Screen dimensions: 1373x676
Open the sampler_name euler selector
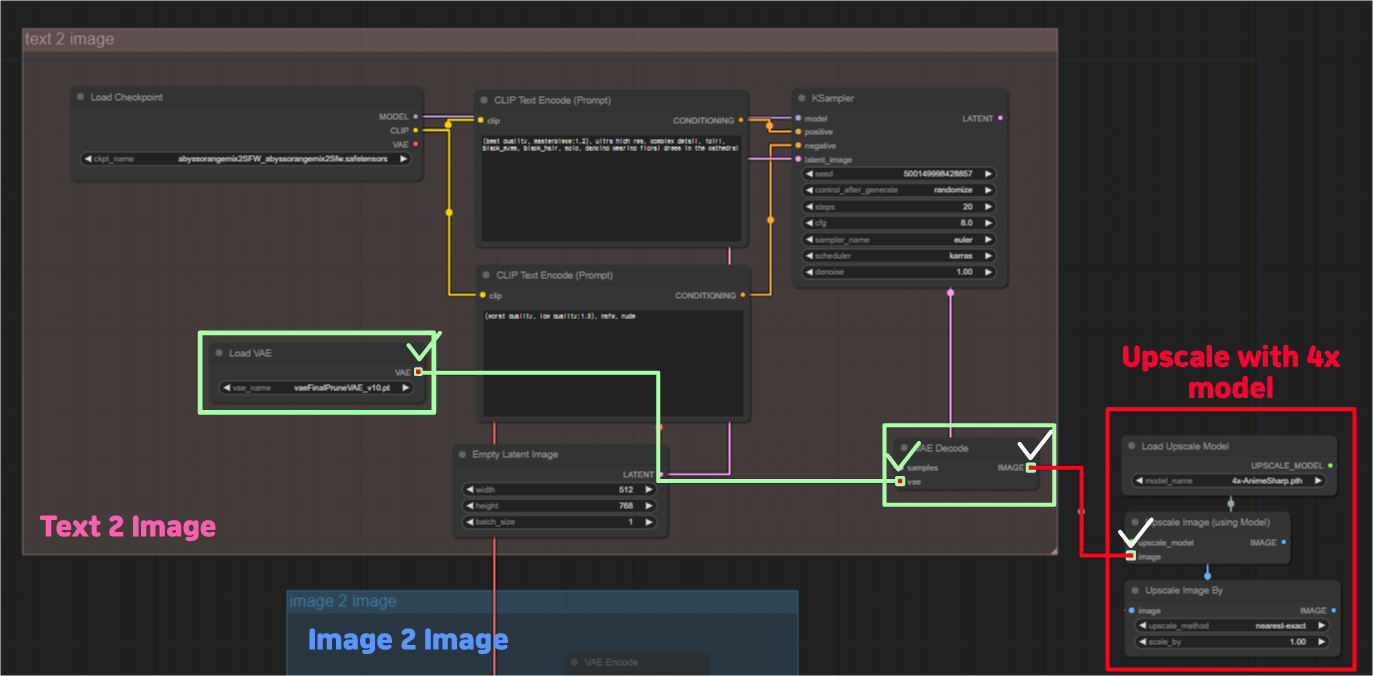click(x=899, y=240)
